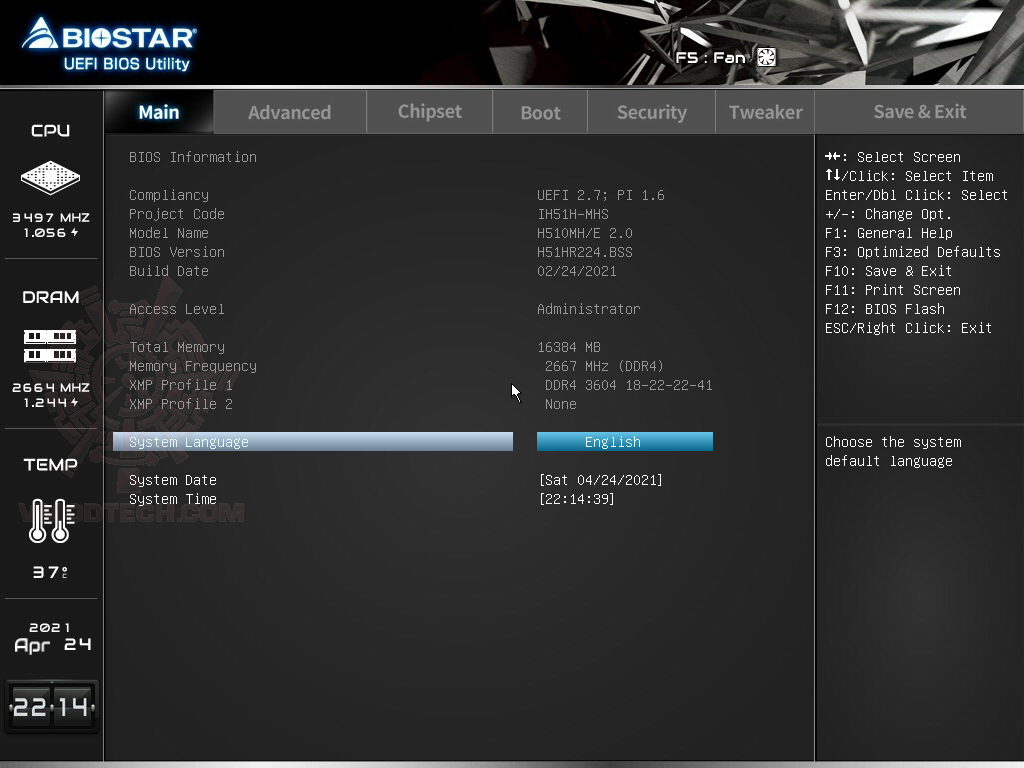Switch to the Main tab
Screen dimensions: 1024x768
[159, 112]
